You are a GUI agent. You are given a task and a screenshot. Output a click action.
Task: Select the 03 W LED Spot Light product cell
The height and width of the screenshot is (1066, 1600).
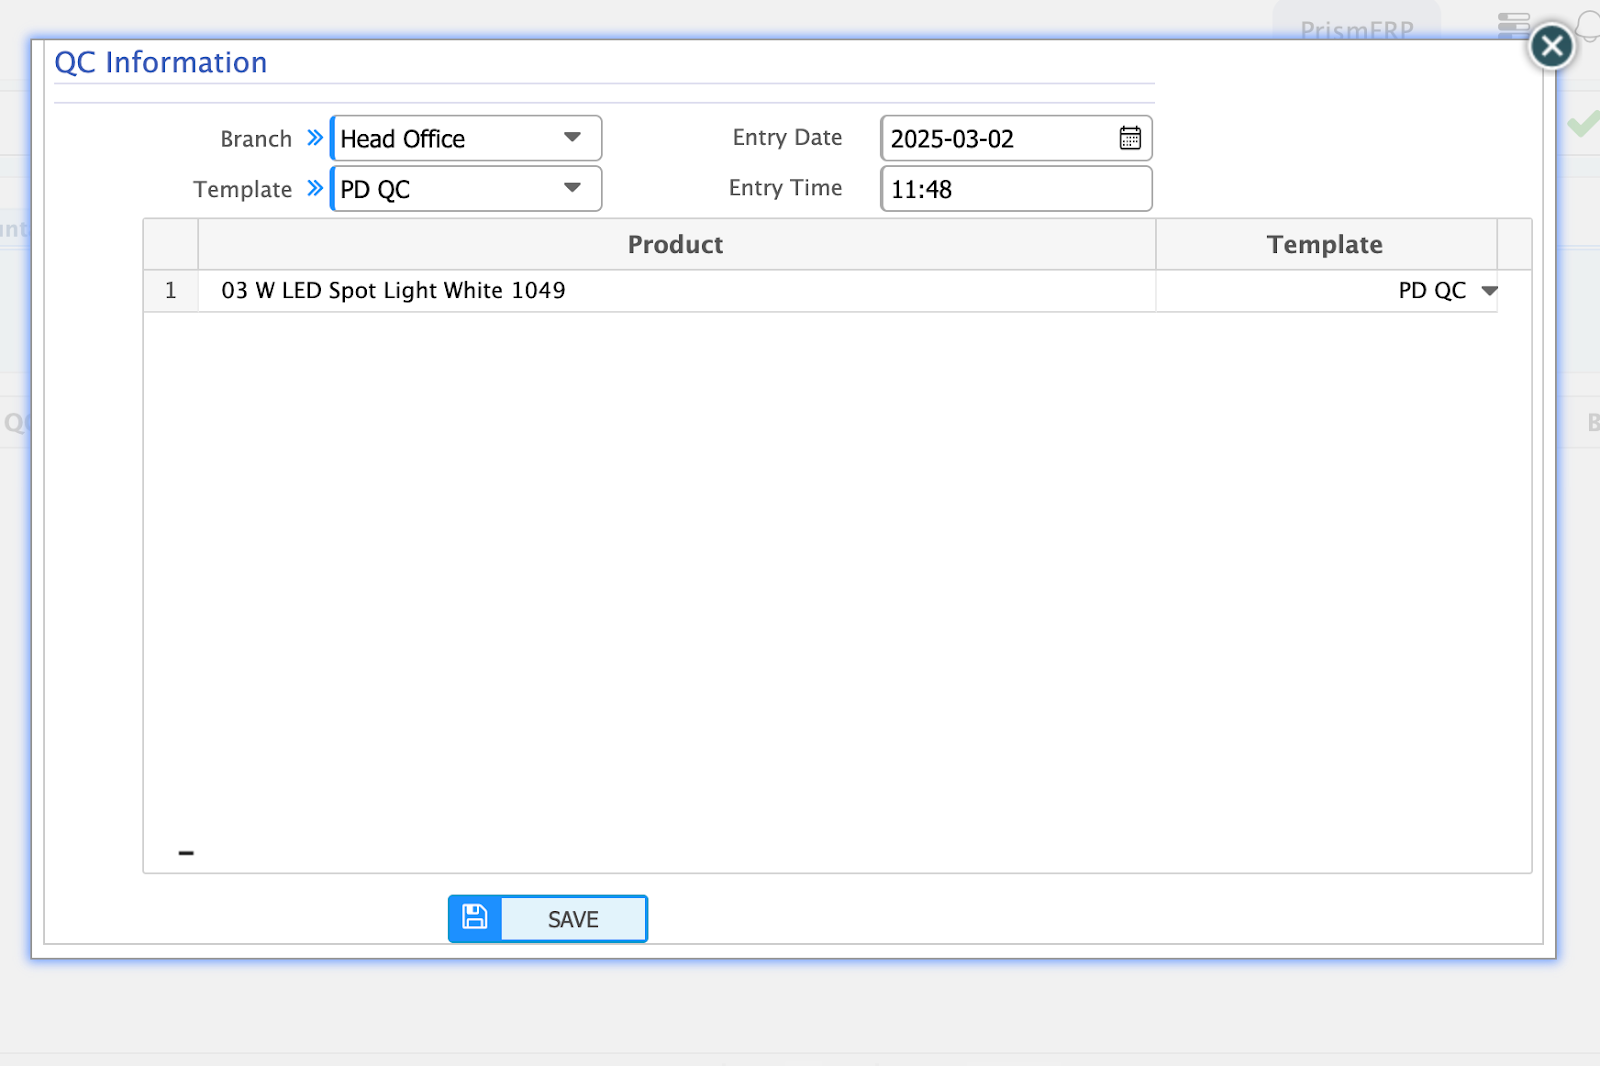click(393, 291)
